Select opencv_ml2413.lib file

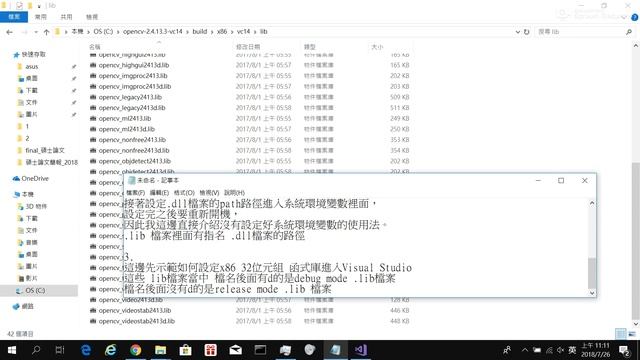coord(124,118)
